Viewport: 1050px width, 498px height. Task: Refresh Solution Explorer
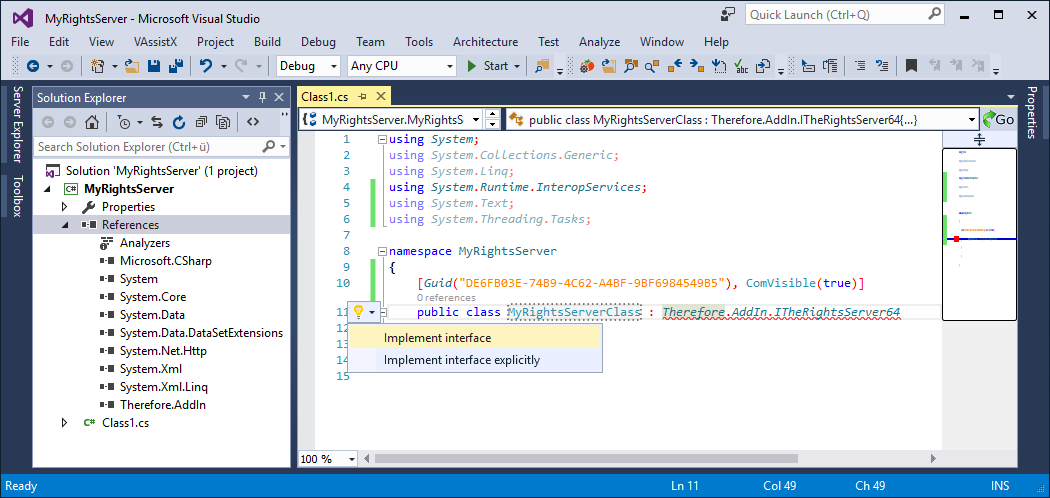click(x=179, y=122)
